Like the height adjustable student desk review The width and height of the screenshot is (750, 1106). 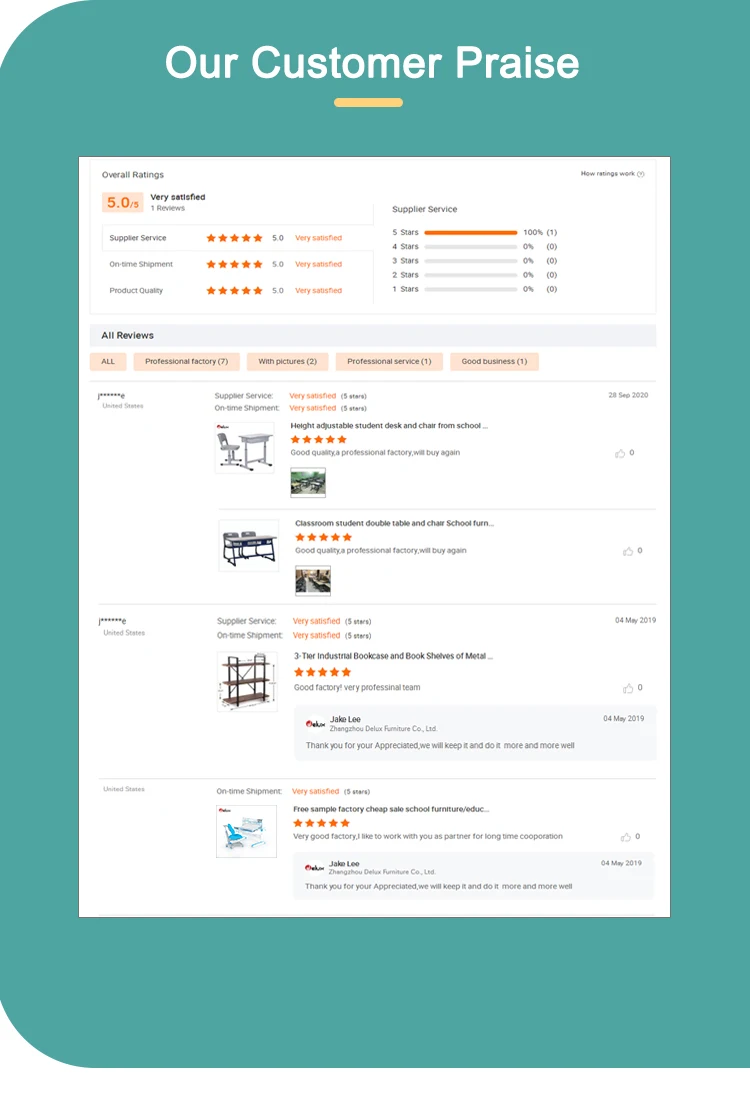(619, 454)
